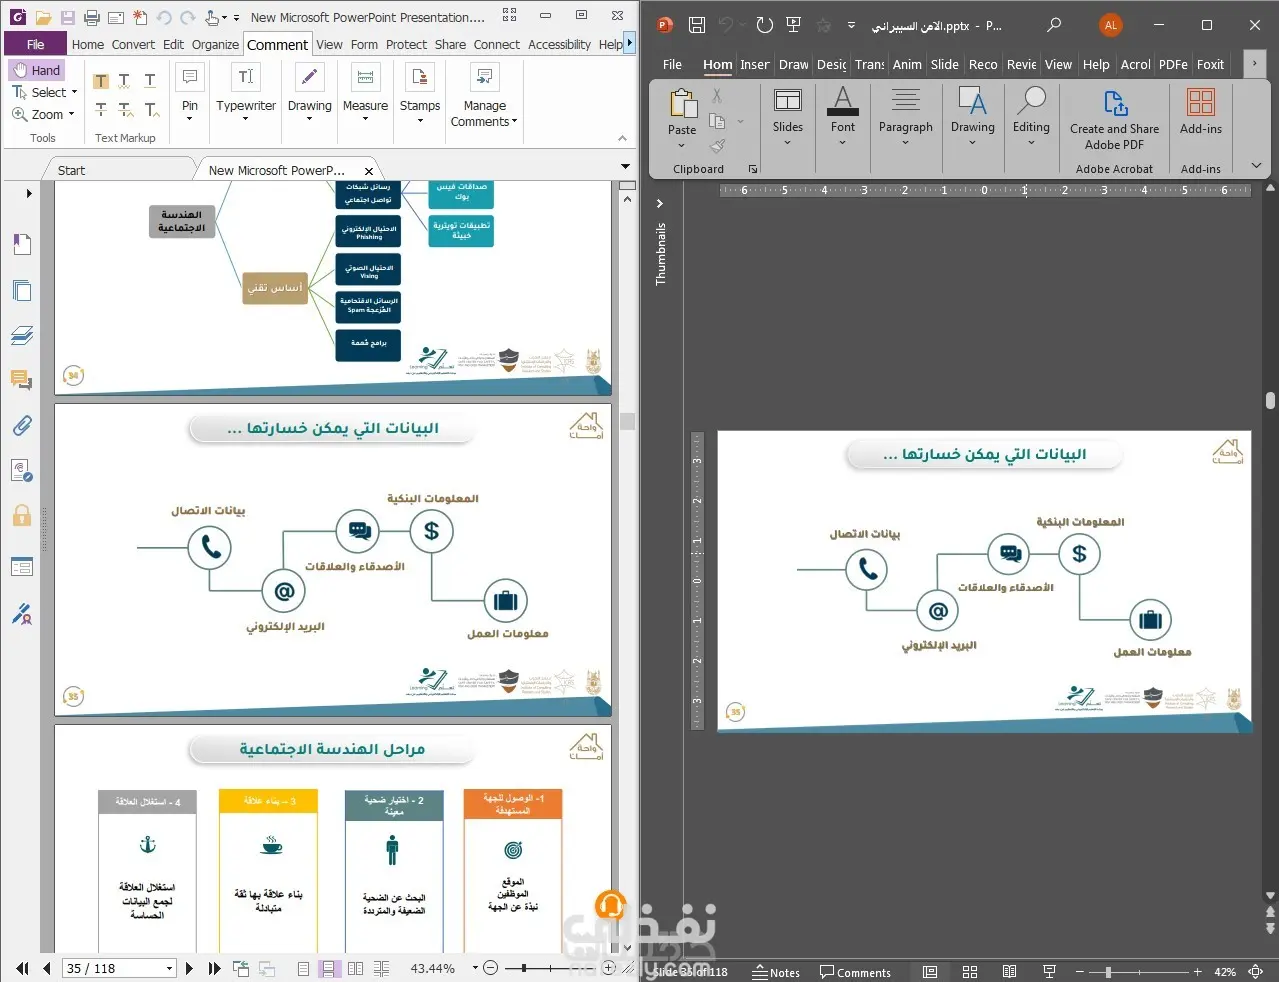Screen dimensions: 1279x982
Task: Go to previous page in Foxit
Action: [46, 968]
